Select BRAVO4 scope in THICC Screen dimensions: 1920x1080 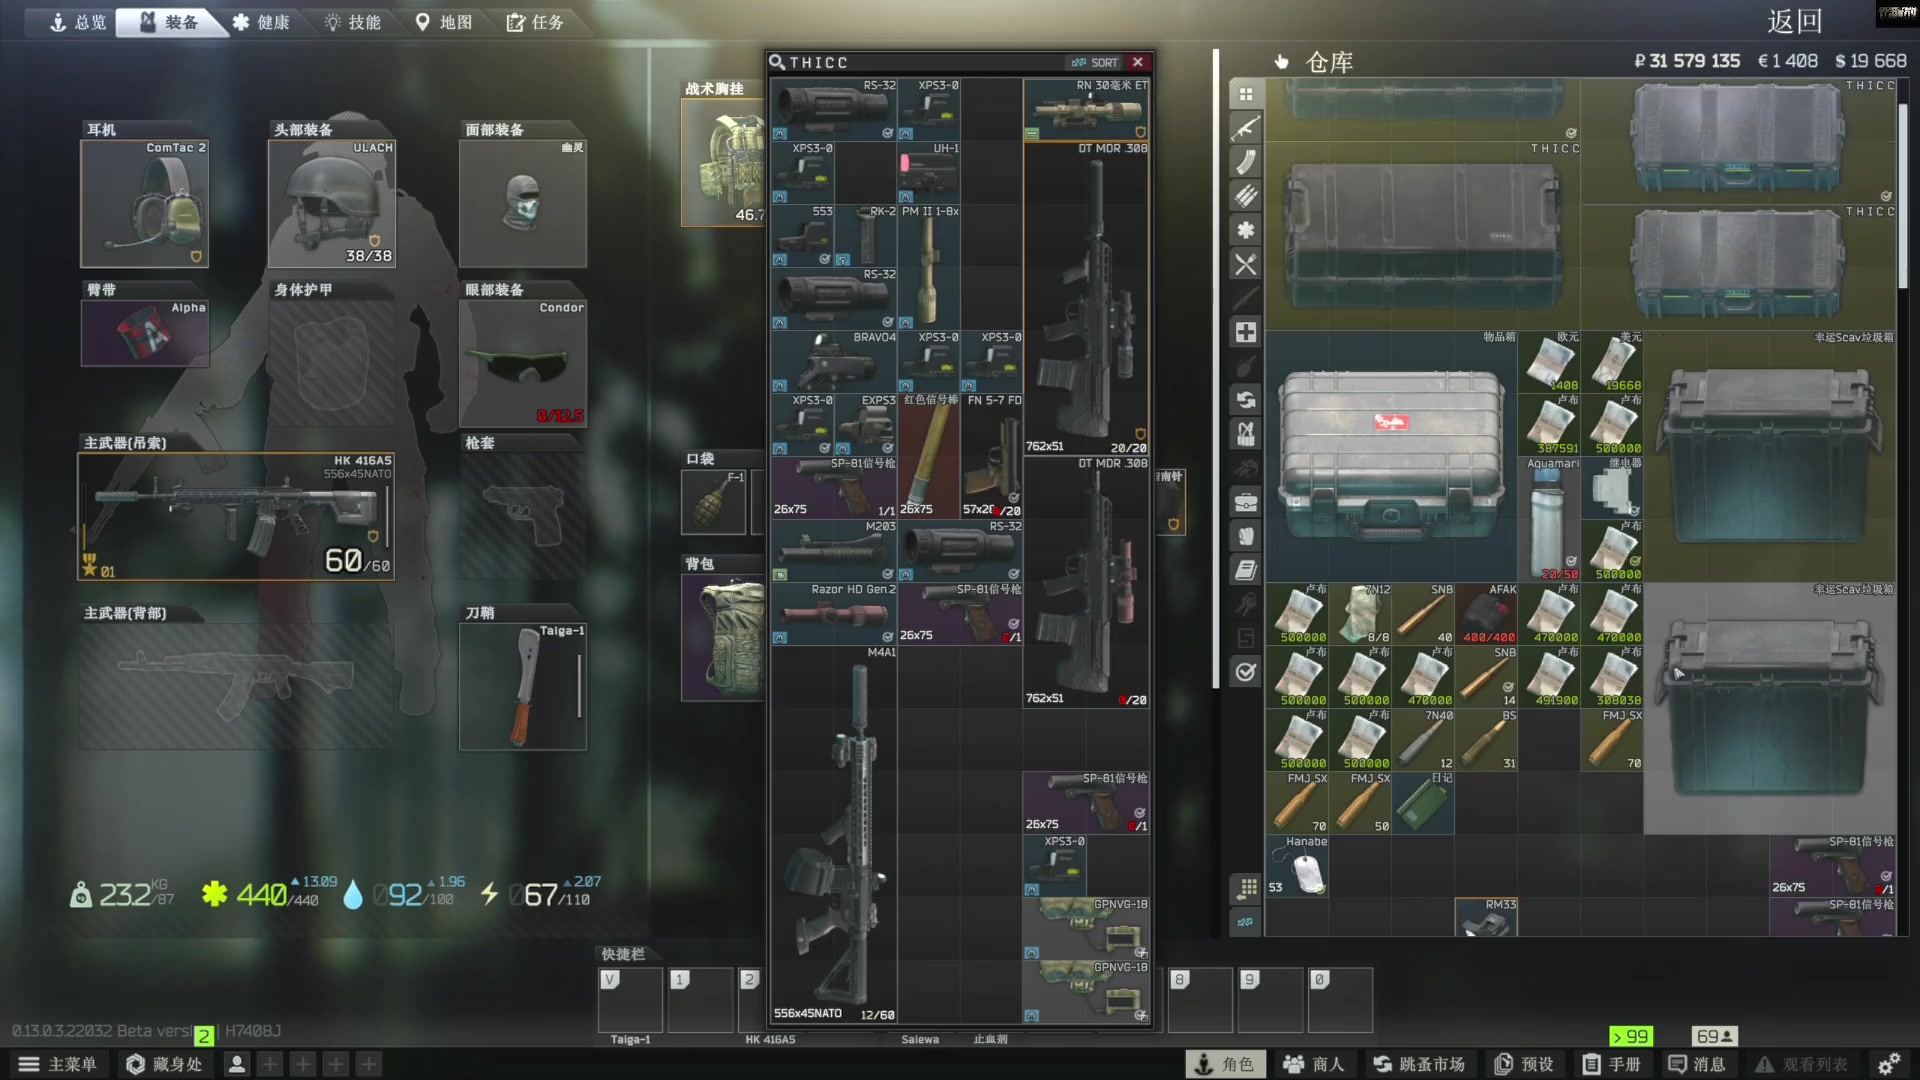pyautogui.click(x=834, y=361)
